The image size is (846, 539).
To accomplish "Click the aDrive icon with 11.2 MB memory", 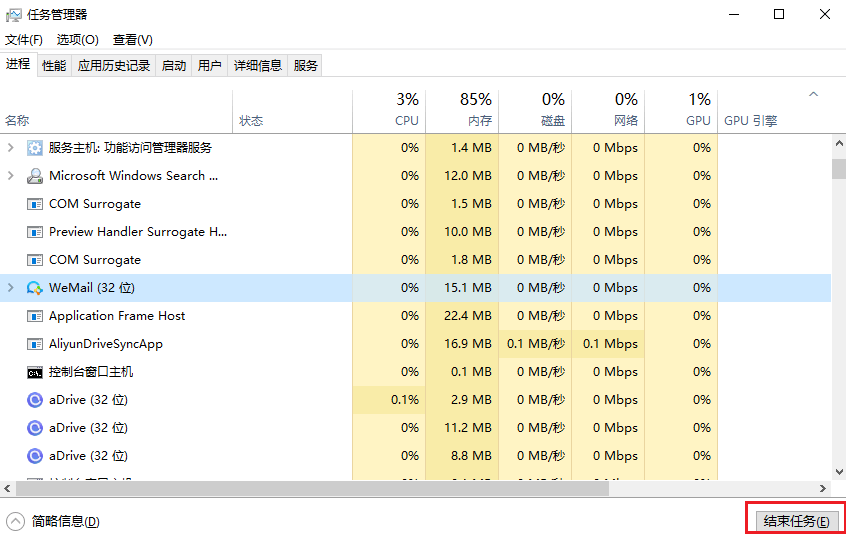I will pos(35,428).
